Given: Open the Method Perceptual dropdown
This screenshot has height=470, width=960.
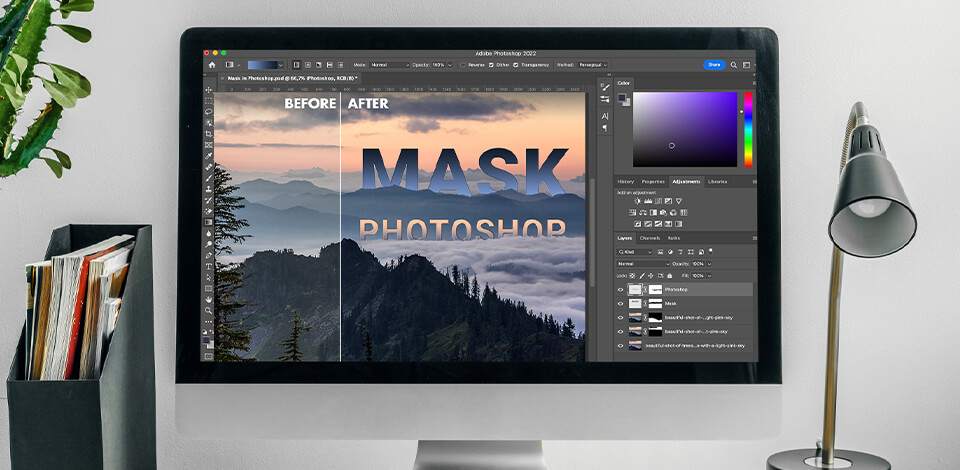Looking at the screenshot, I should (593, 65).
